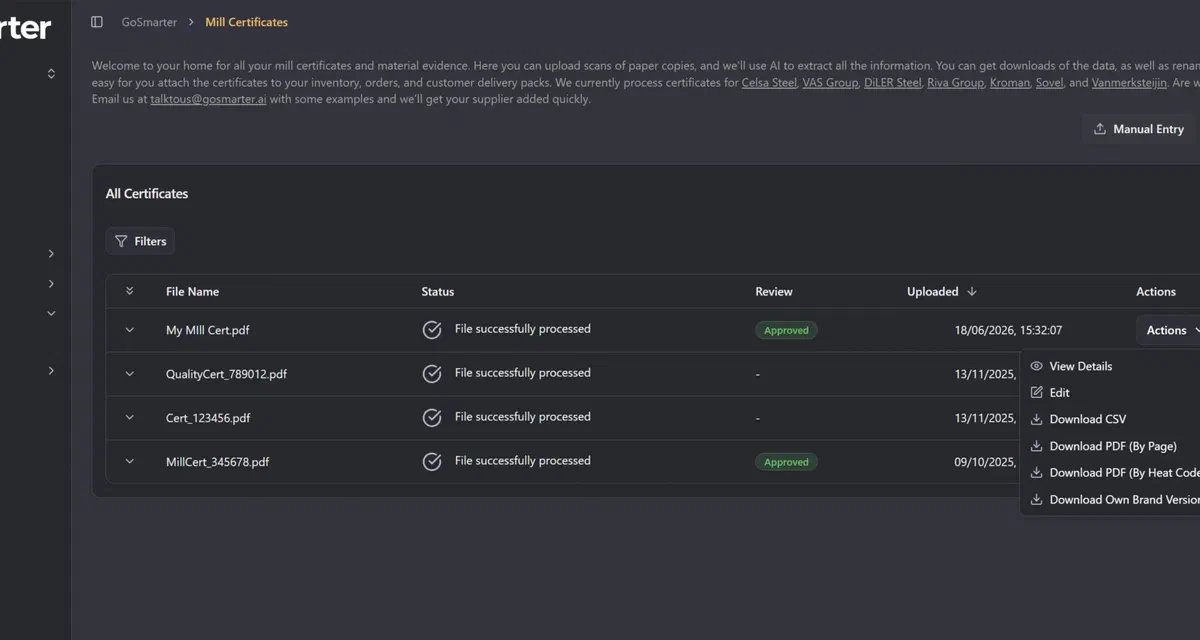The height and width of the screenshot is (640, 1200).
Task: Click the download icon beside Download CSV
Action: tap(1036, 419)
